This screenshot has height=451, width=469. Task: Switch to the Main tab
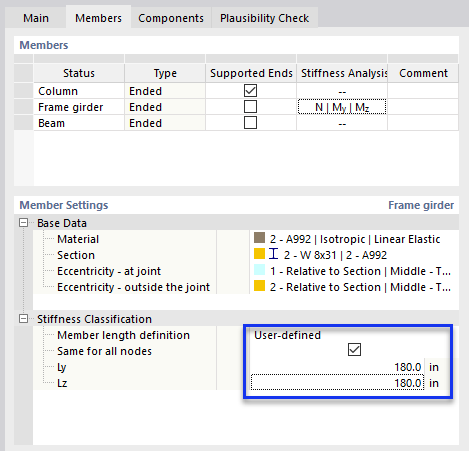tap(36, 18)
